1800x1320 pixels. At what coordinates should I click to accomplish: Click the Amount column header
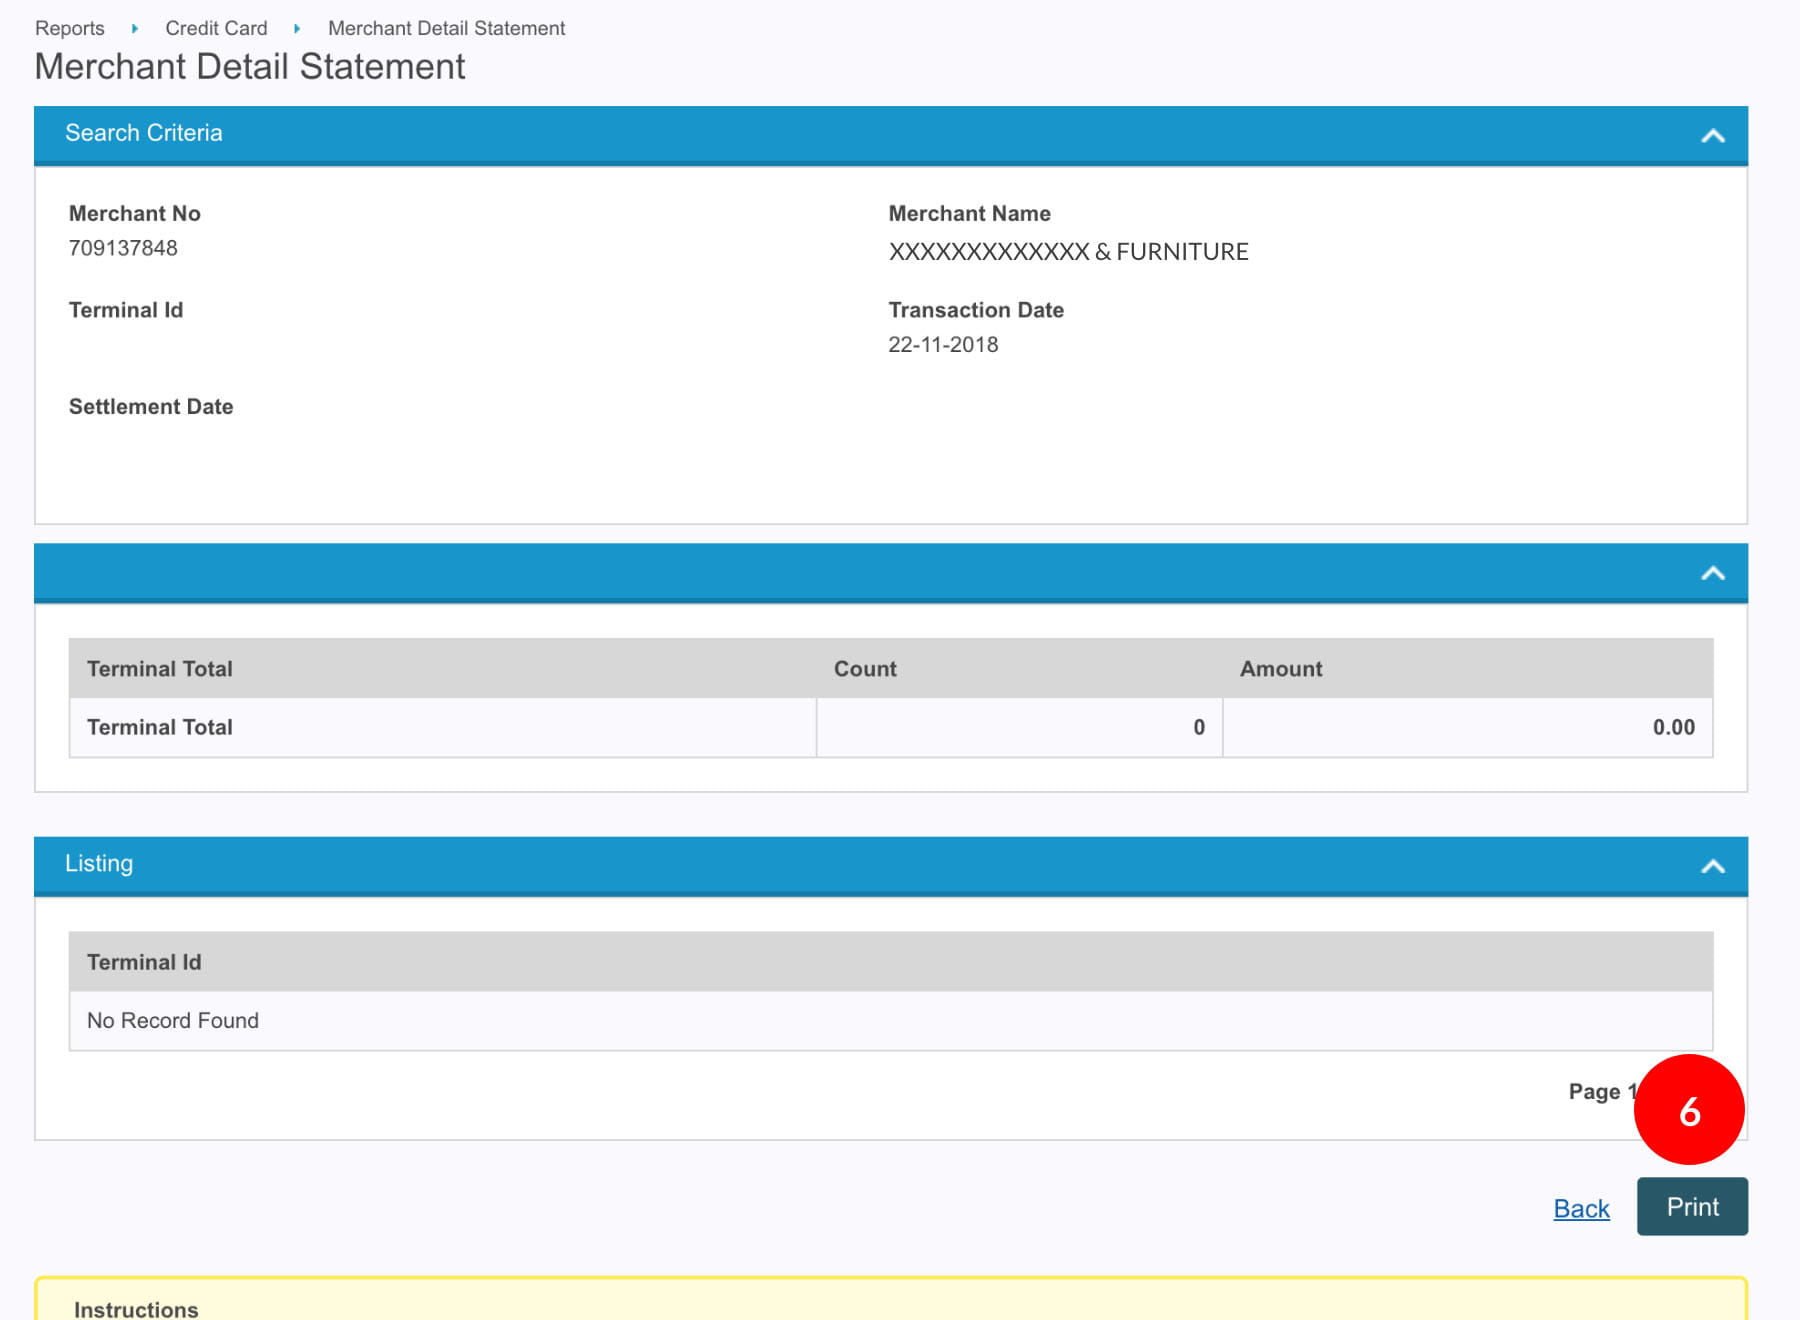1280,669
